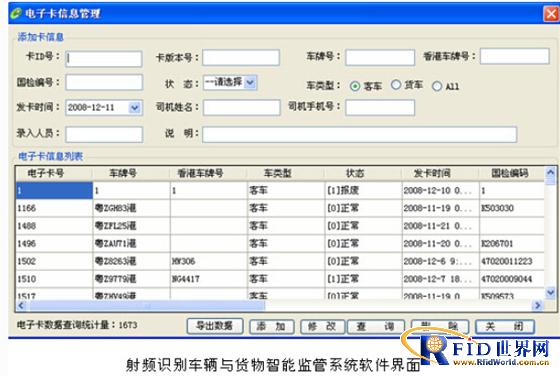
Task: Click the 香港车牌号 input field
Action: coord(515,56)
